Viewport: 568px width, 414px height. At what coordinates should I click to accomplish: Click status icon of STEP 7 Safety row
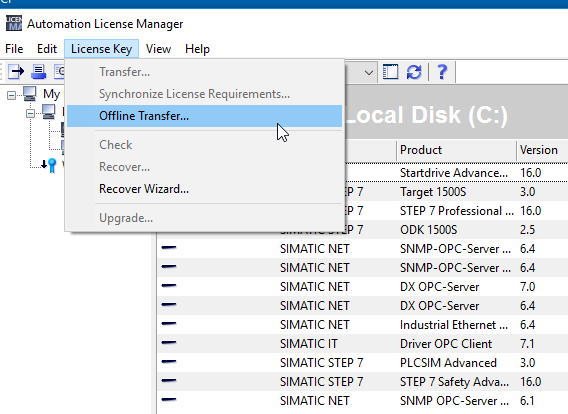pos(169,380)
